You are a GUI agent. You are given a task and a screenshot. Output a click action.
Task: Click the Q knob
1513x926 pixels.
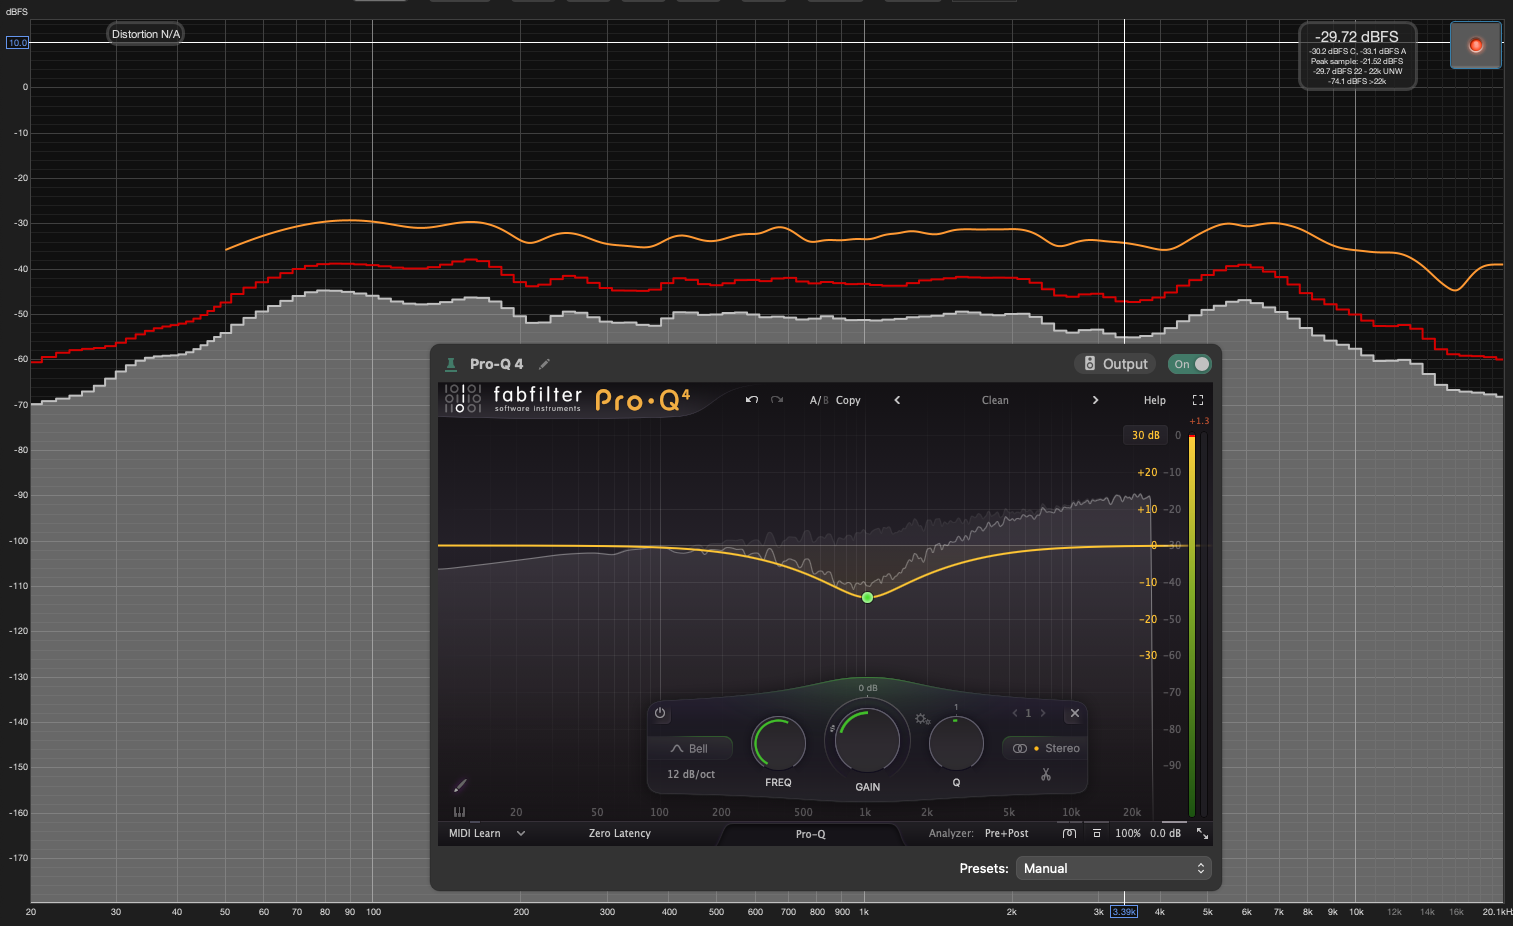click(x=956, y=744)
